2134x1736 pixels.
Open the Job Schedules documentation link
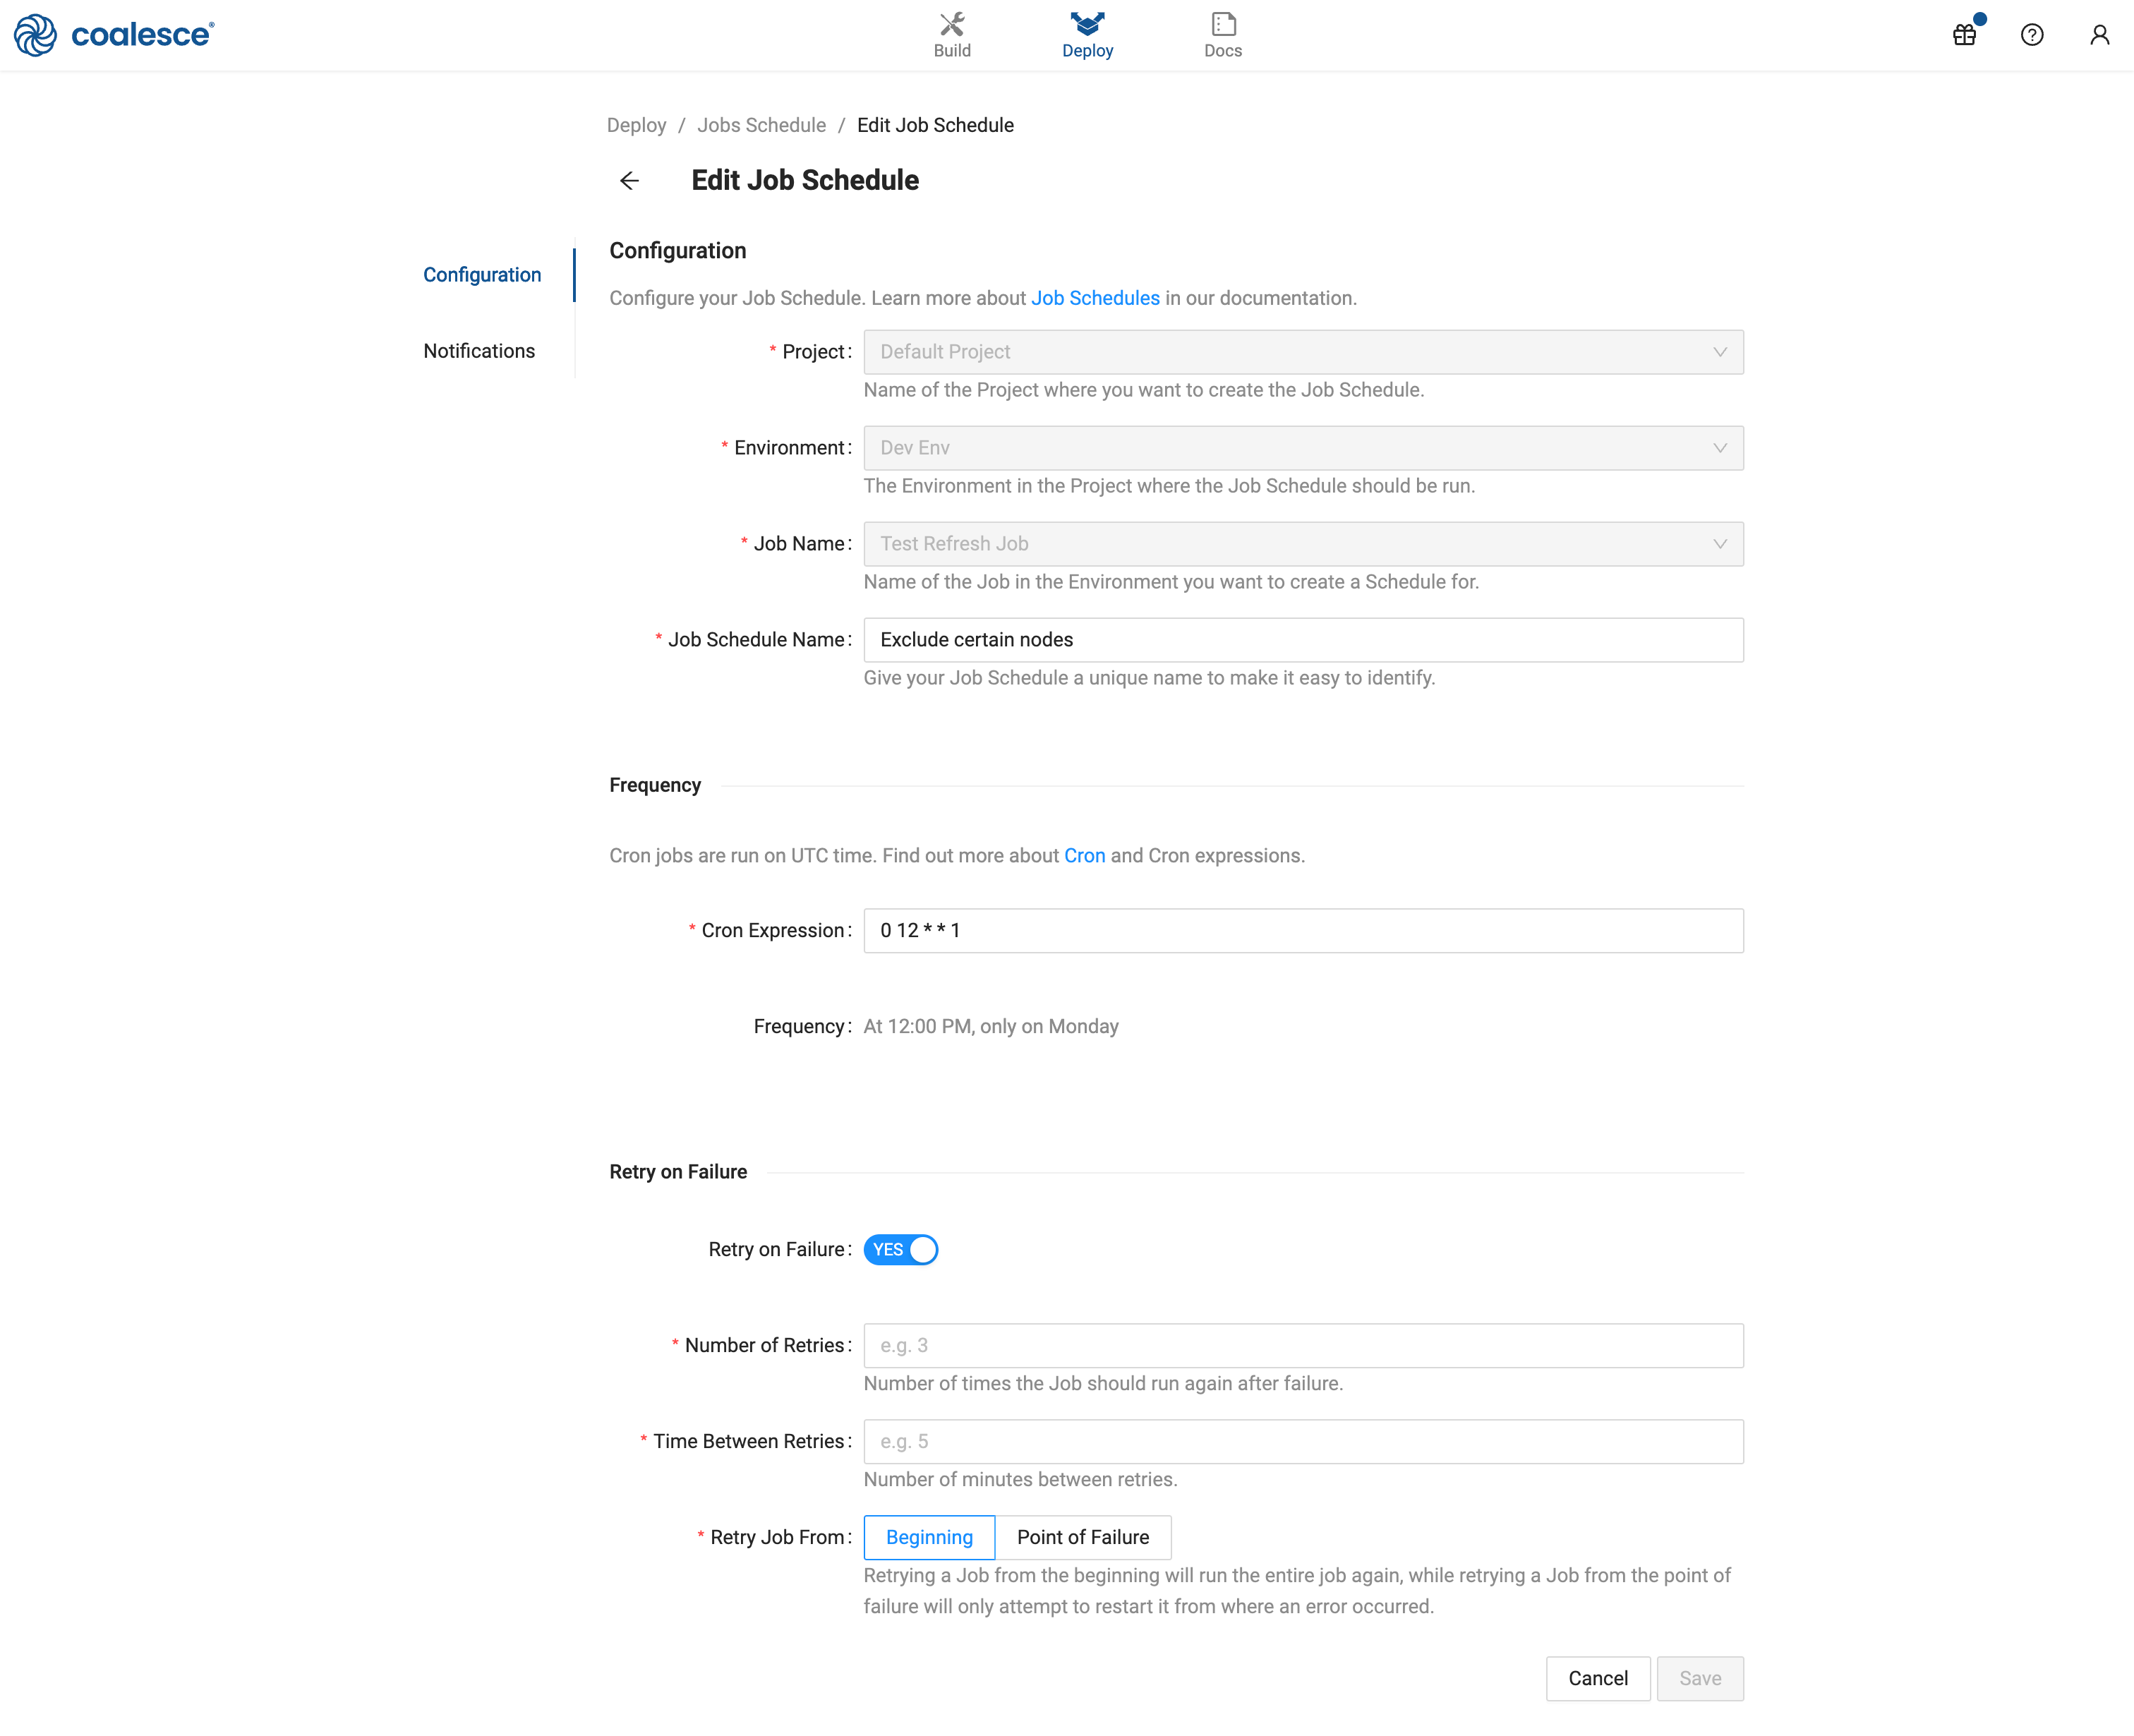coord(1095,298)
